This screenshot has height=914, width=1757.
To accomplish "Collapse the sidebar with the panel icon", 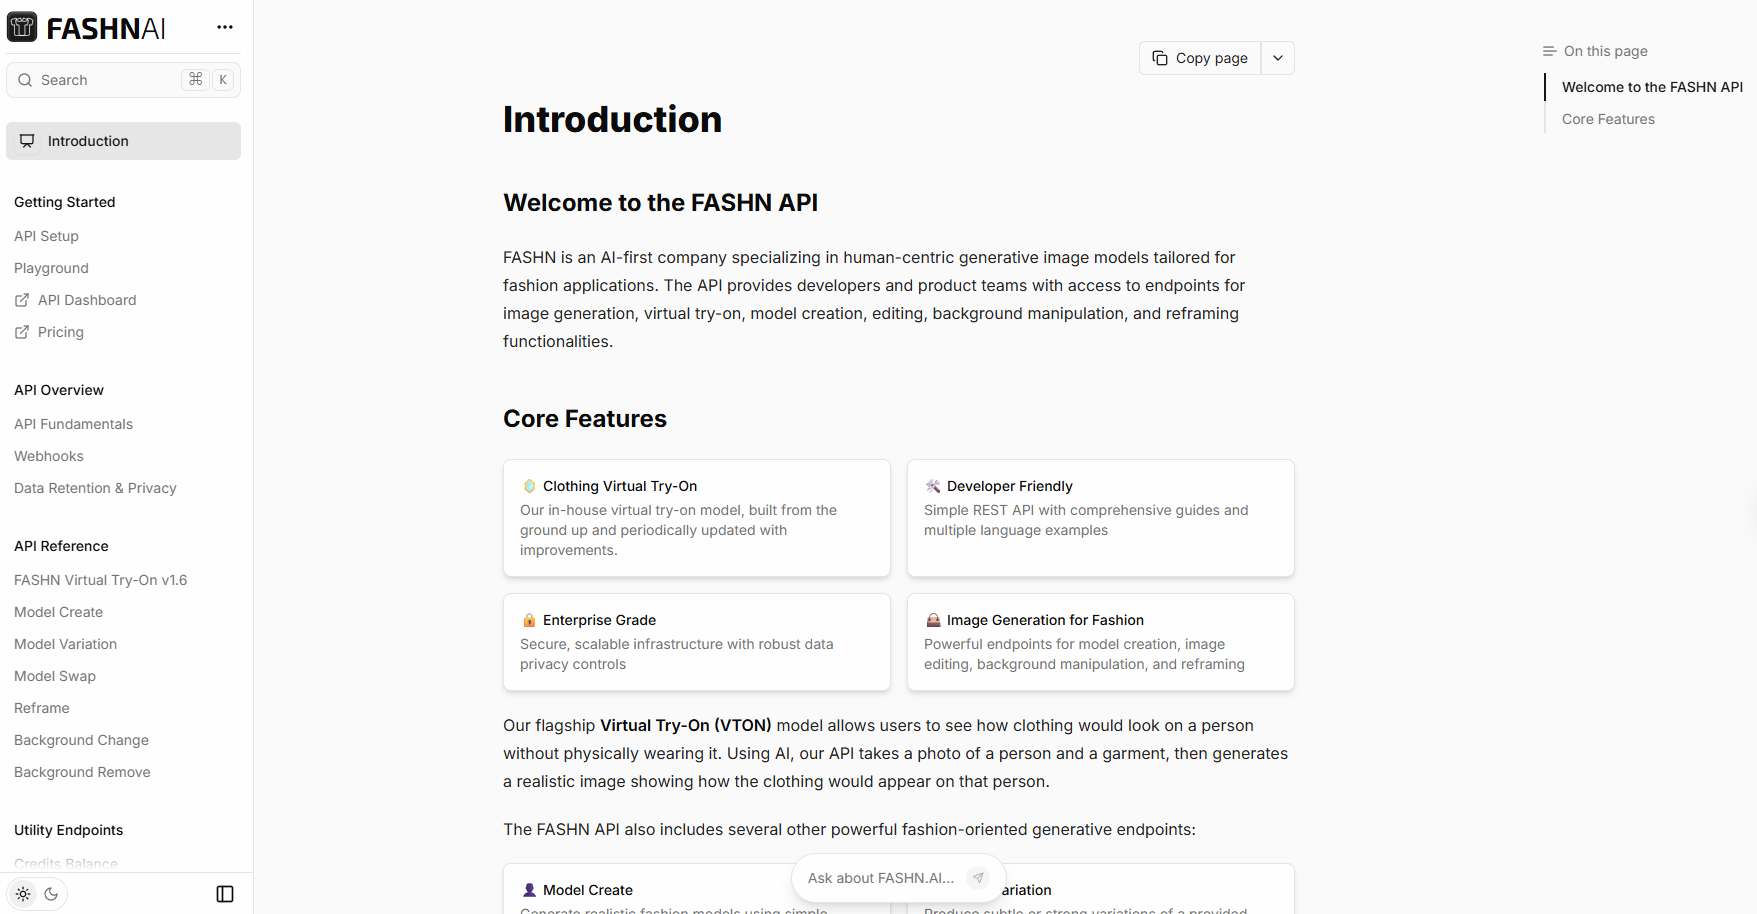I will (225, 894).
